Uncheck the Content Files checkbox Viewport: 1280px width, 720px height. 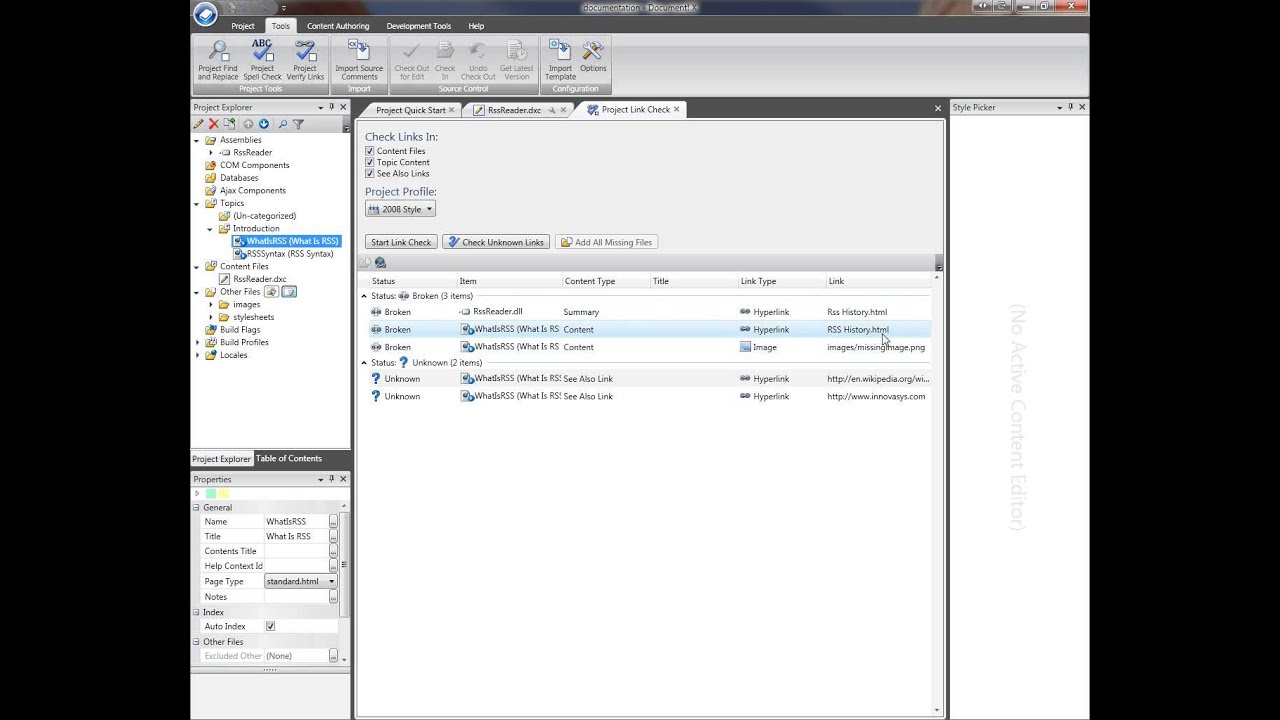point(370,151)
